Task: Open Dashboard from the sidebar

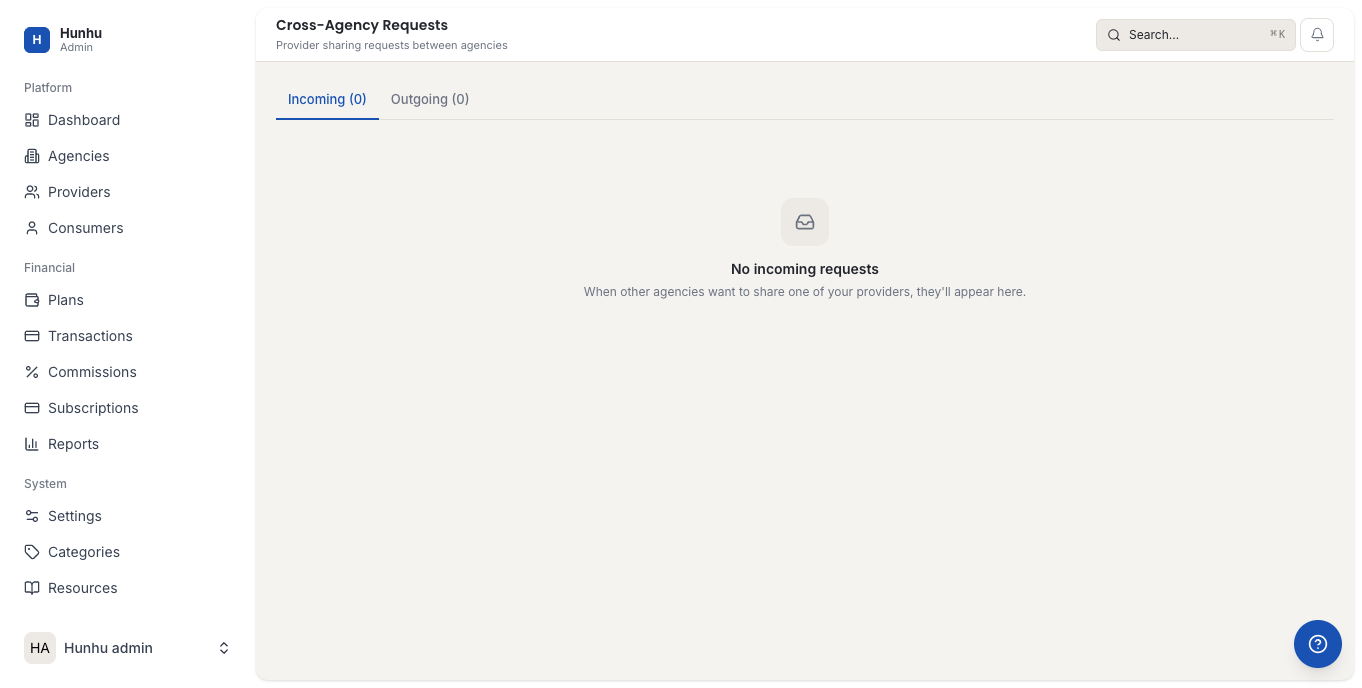Action: point(128,120)
